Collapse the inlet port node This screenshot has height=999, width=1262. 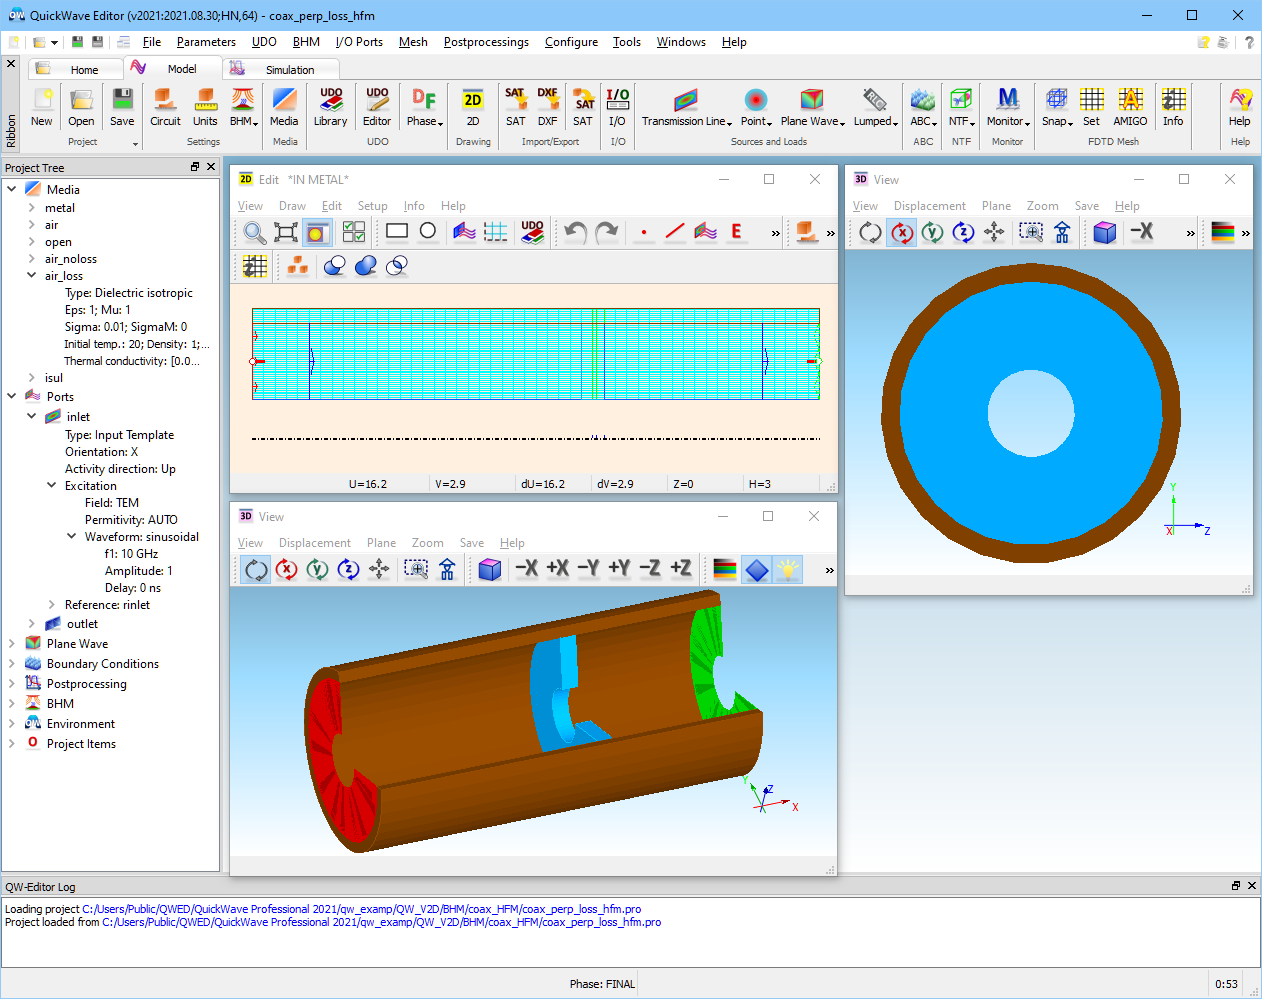pos(32,417)
